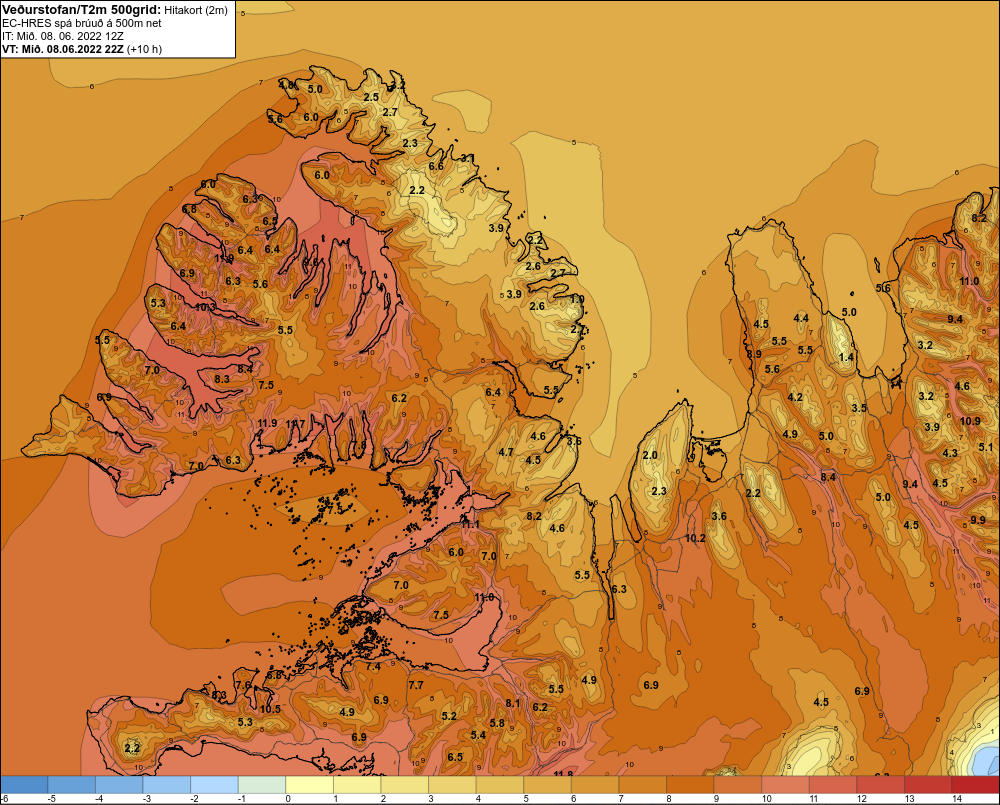Select the legend swatch between 4 and 5

(500, 785)
